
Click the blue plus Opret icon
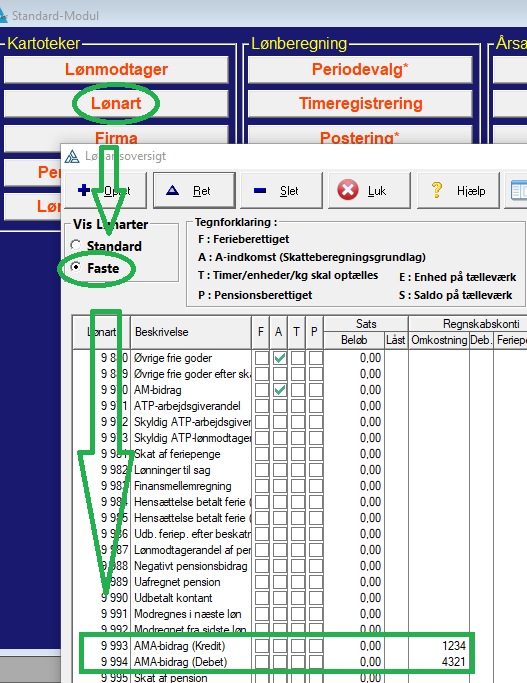point(84,190)
